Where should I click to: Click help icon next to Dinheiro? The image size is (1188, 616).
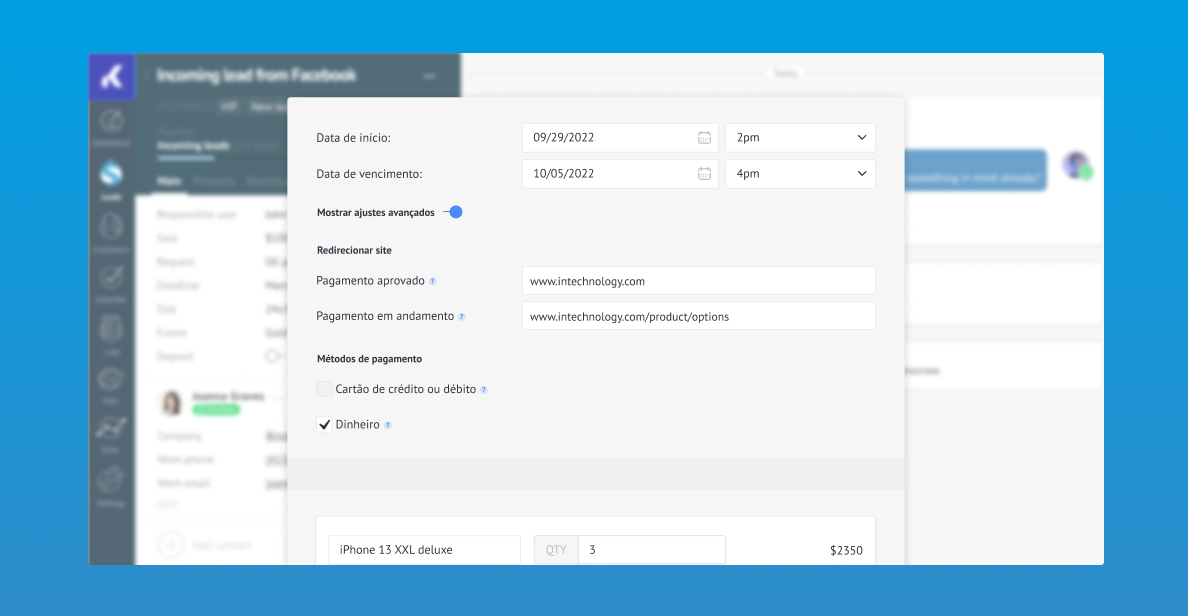[387, 425]
